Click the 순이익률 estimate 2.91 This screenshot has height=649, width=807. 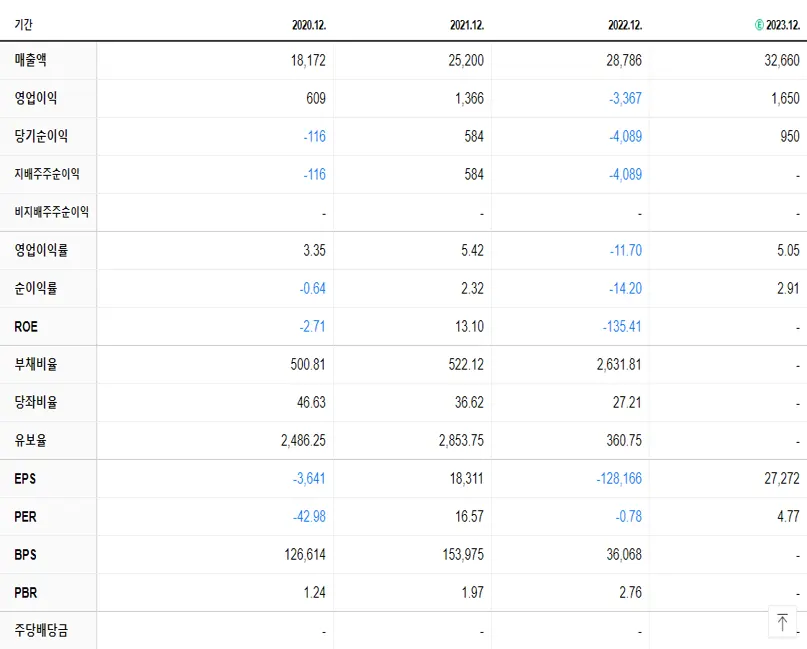(788, 288)
